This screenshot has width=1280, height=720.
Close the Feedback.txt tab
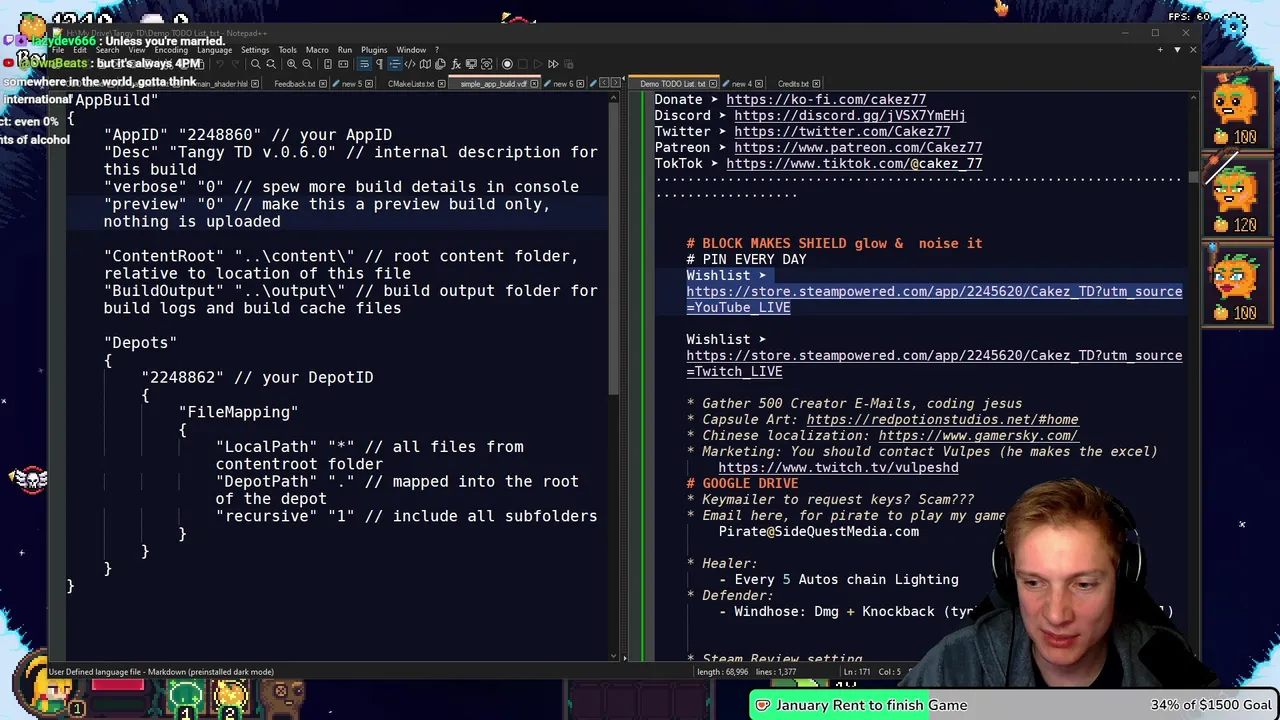tap(323, 84)
